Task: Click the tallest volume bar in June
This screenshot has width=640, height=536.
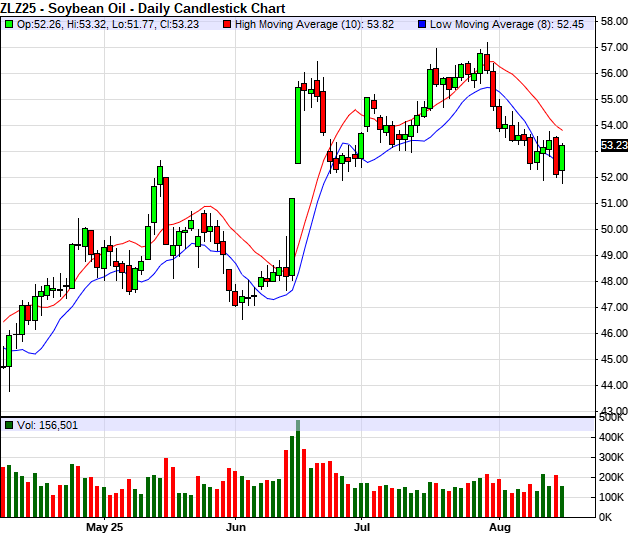Action: [297, 470]
